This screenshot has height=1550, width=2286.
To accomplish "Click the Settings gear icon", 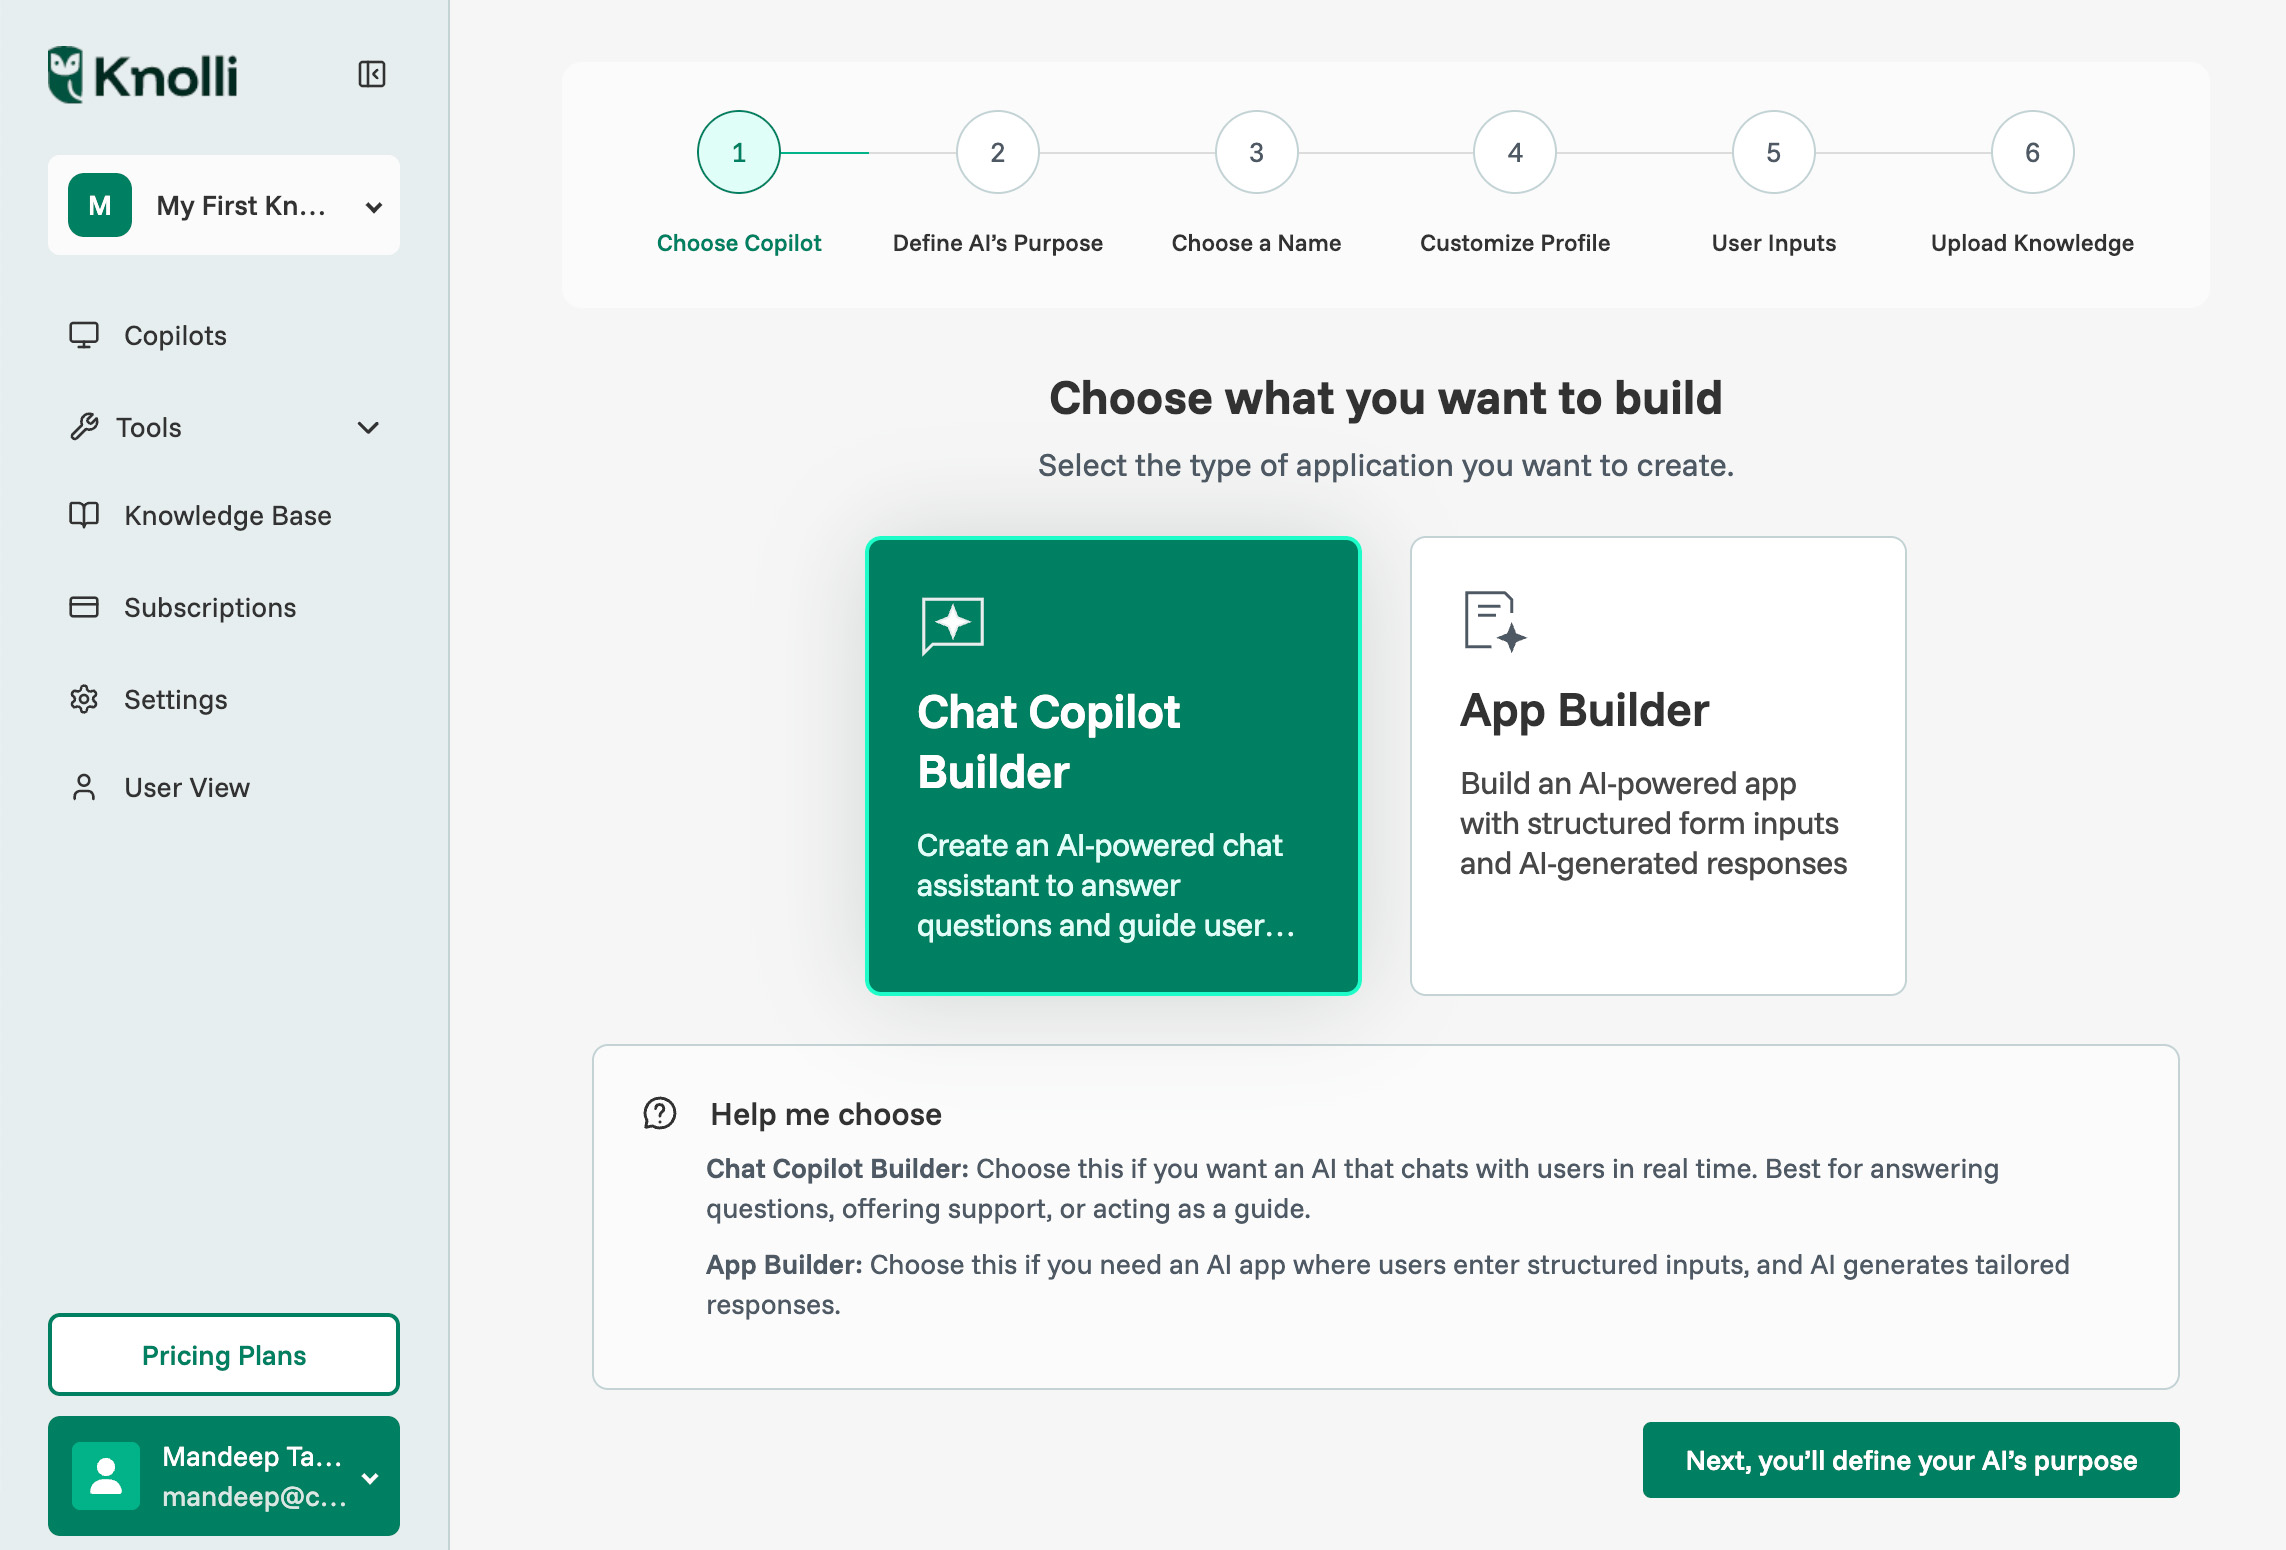I will click(x=84, y=699).
